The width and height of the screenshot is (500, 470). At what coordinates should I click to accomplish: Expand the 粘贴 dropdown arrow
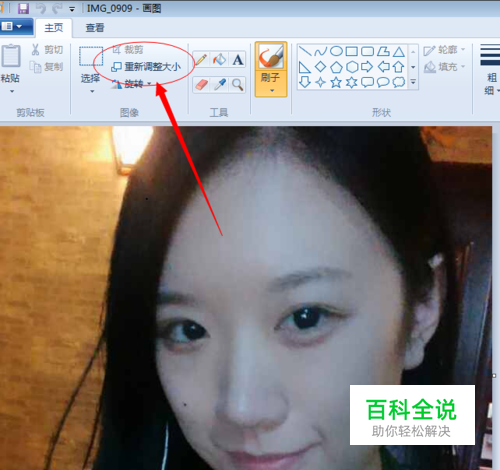click(12, 91)
